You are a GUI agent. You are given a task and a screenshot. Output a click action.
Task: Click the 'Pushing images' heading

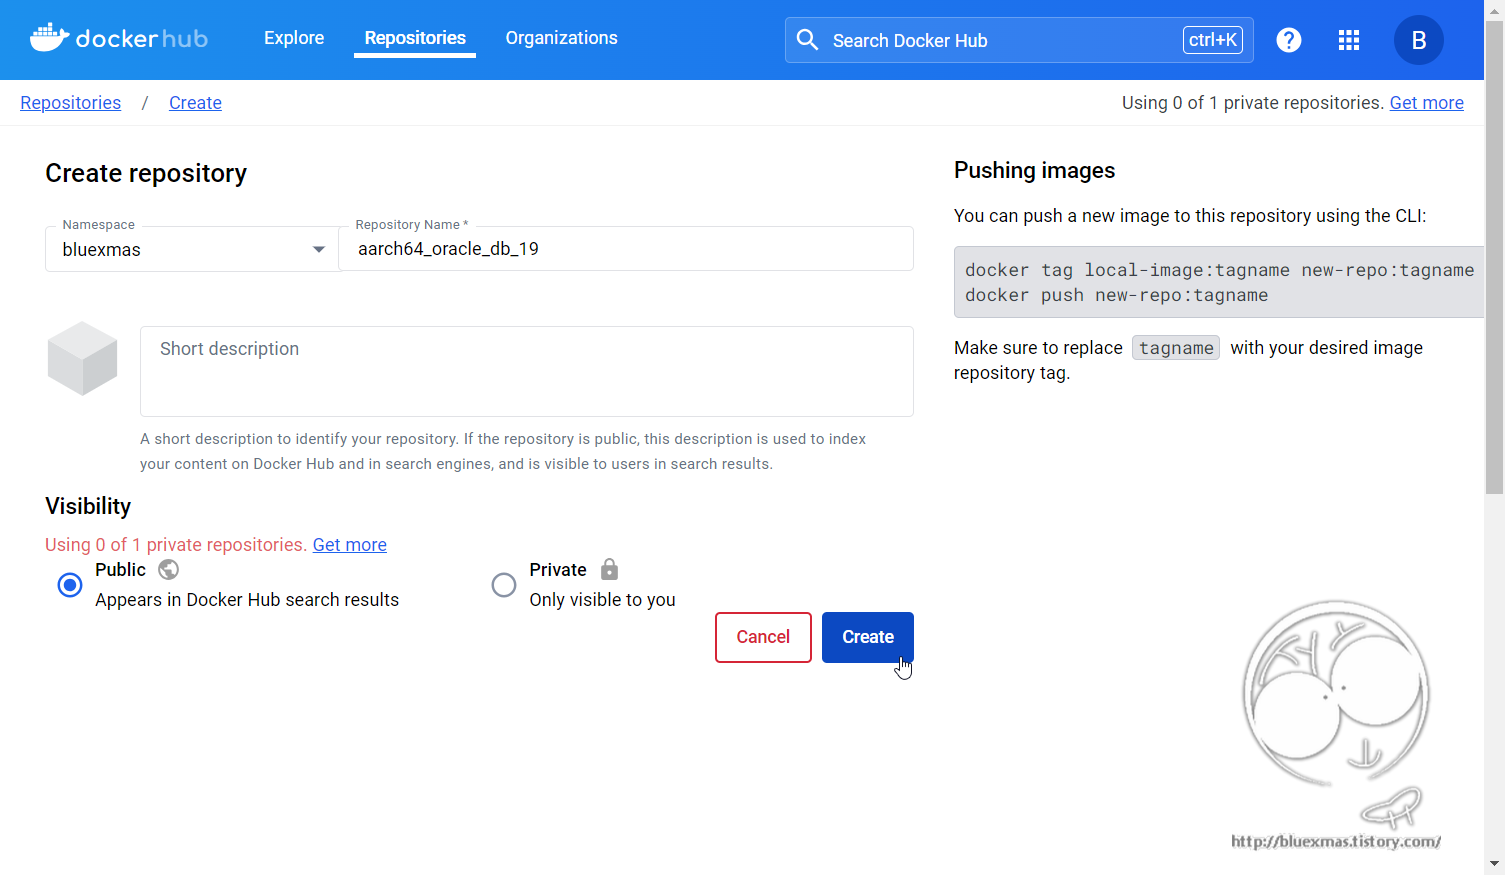click(x=1034, y=170)
